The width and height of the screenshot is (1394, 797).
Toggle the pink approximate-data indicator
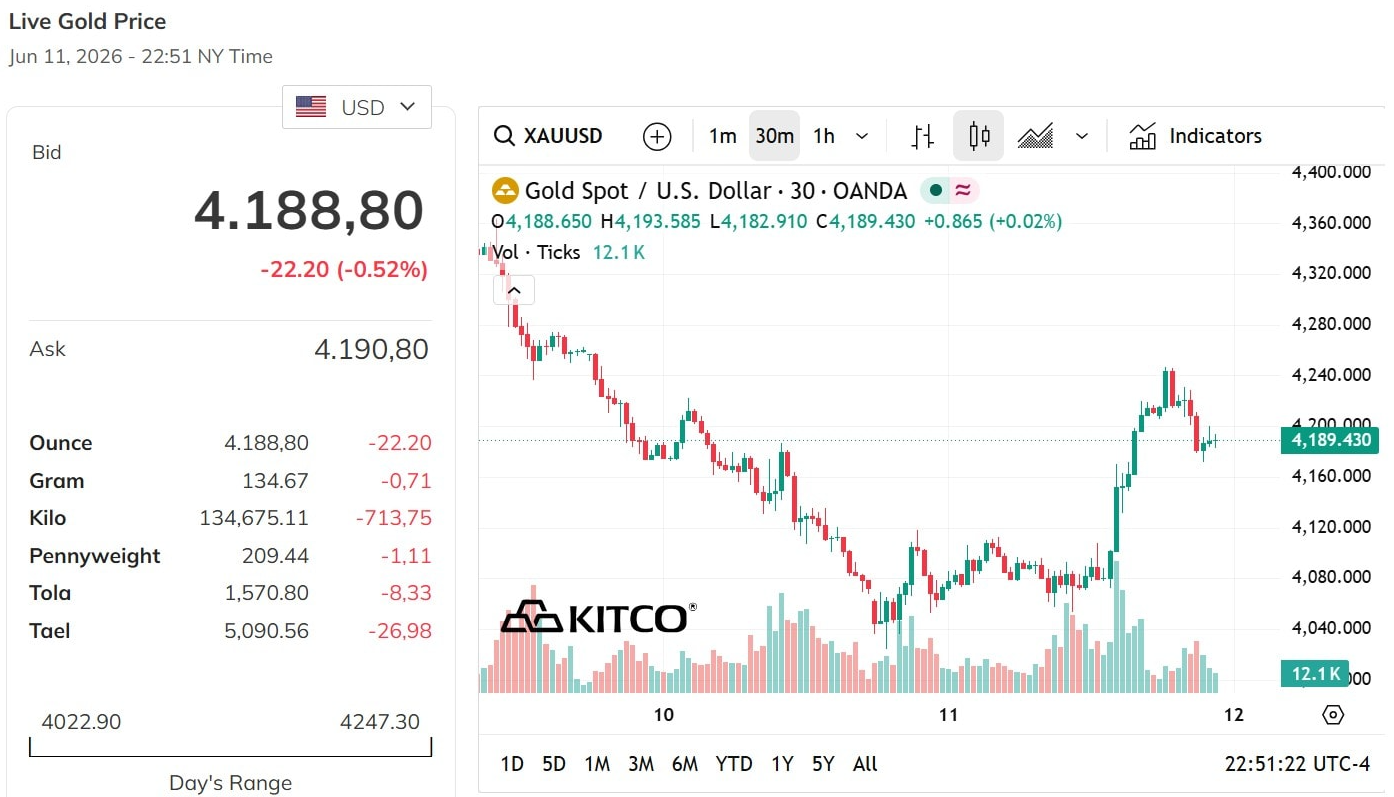(x=963, y=190)
